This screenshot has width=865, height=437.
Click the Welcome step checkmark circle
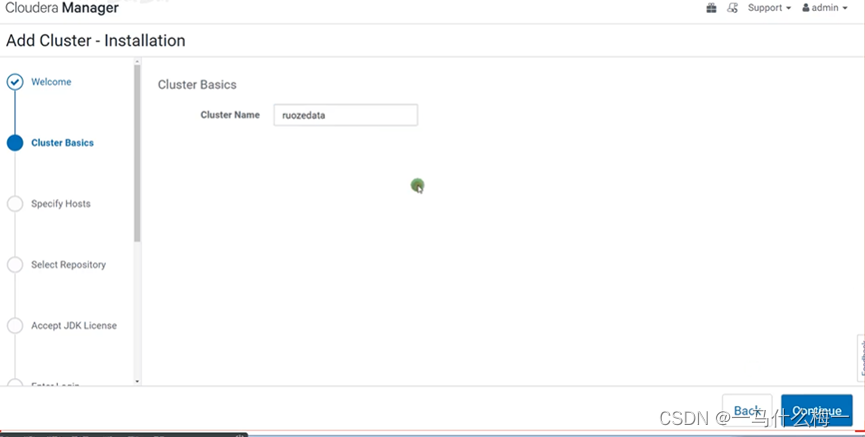point(15,82)
